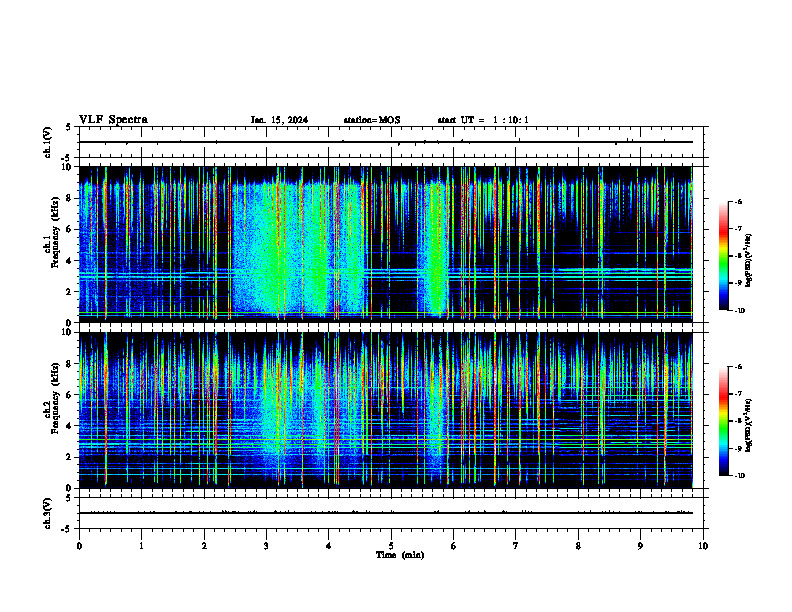Click the ch.1 color bar unit label

click(x=749, y=260)
